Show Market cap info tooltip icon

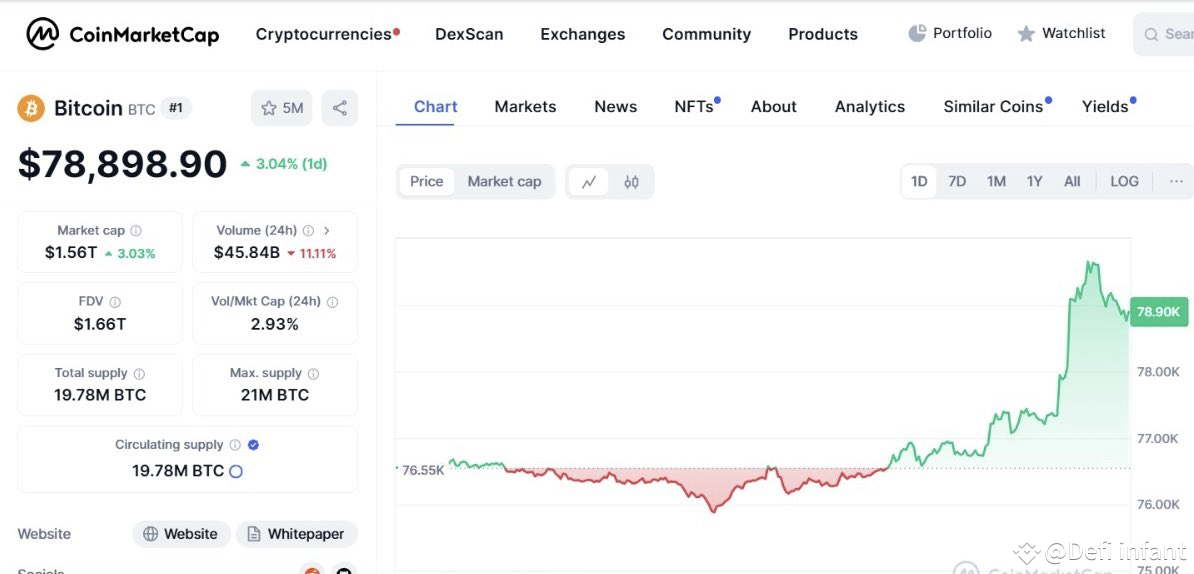click(x=136, y=231)
